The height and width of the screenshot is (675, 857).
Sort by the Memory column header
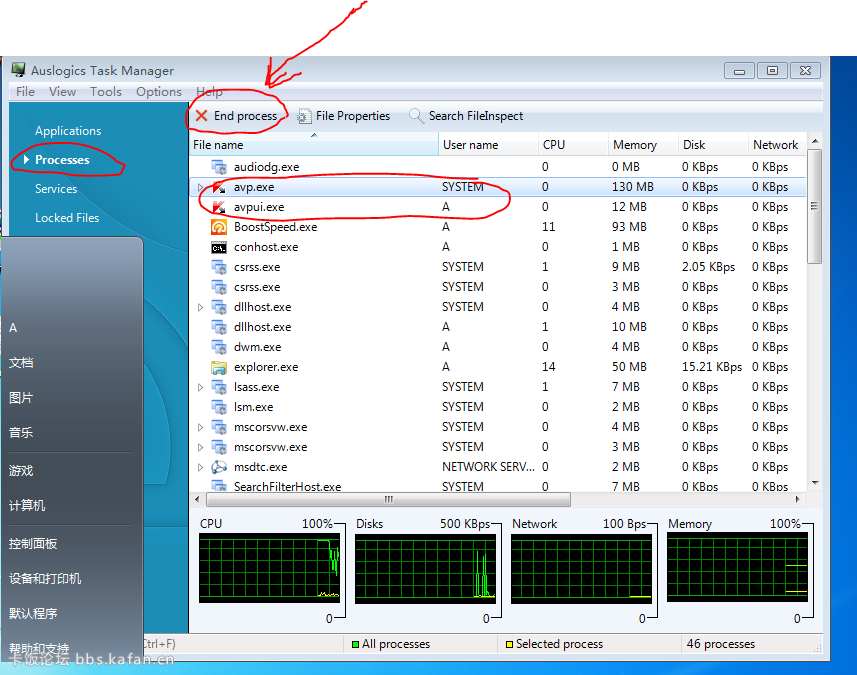643,145
